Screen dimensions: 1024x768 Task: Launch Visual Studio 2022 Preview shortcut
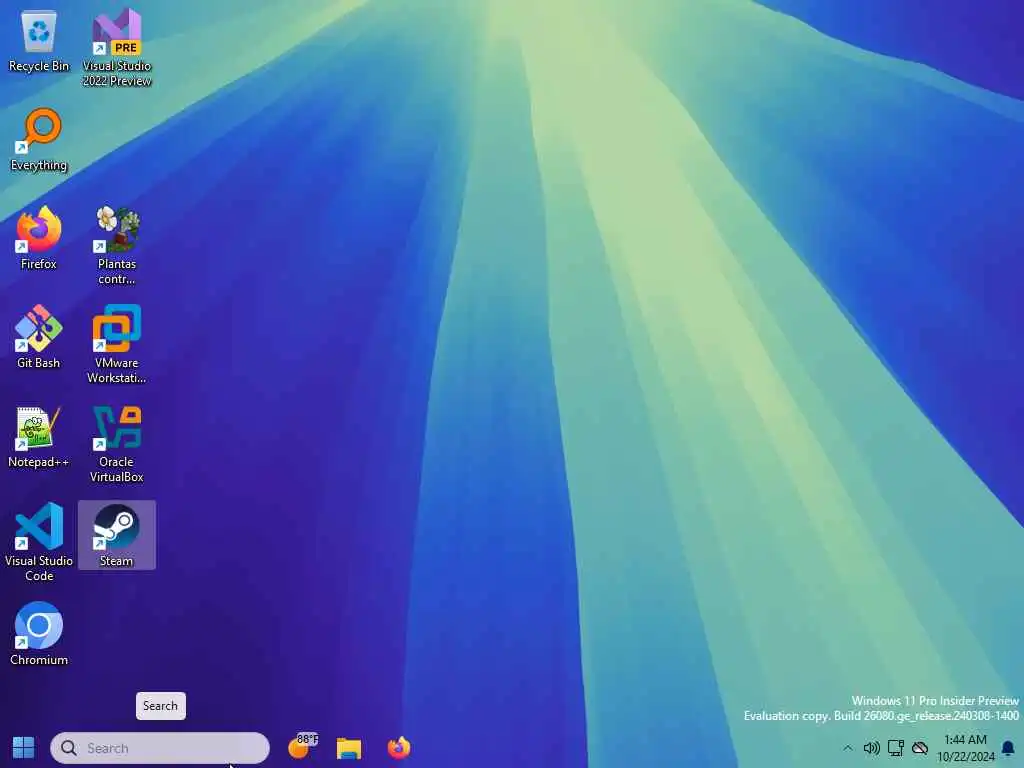117,47
